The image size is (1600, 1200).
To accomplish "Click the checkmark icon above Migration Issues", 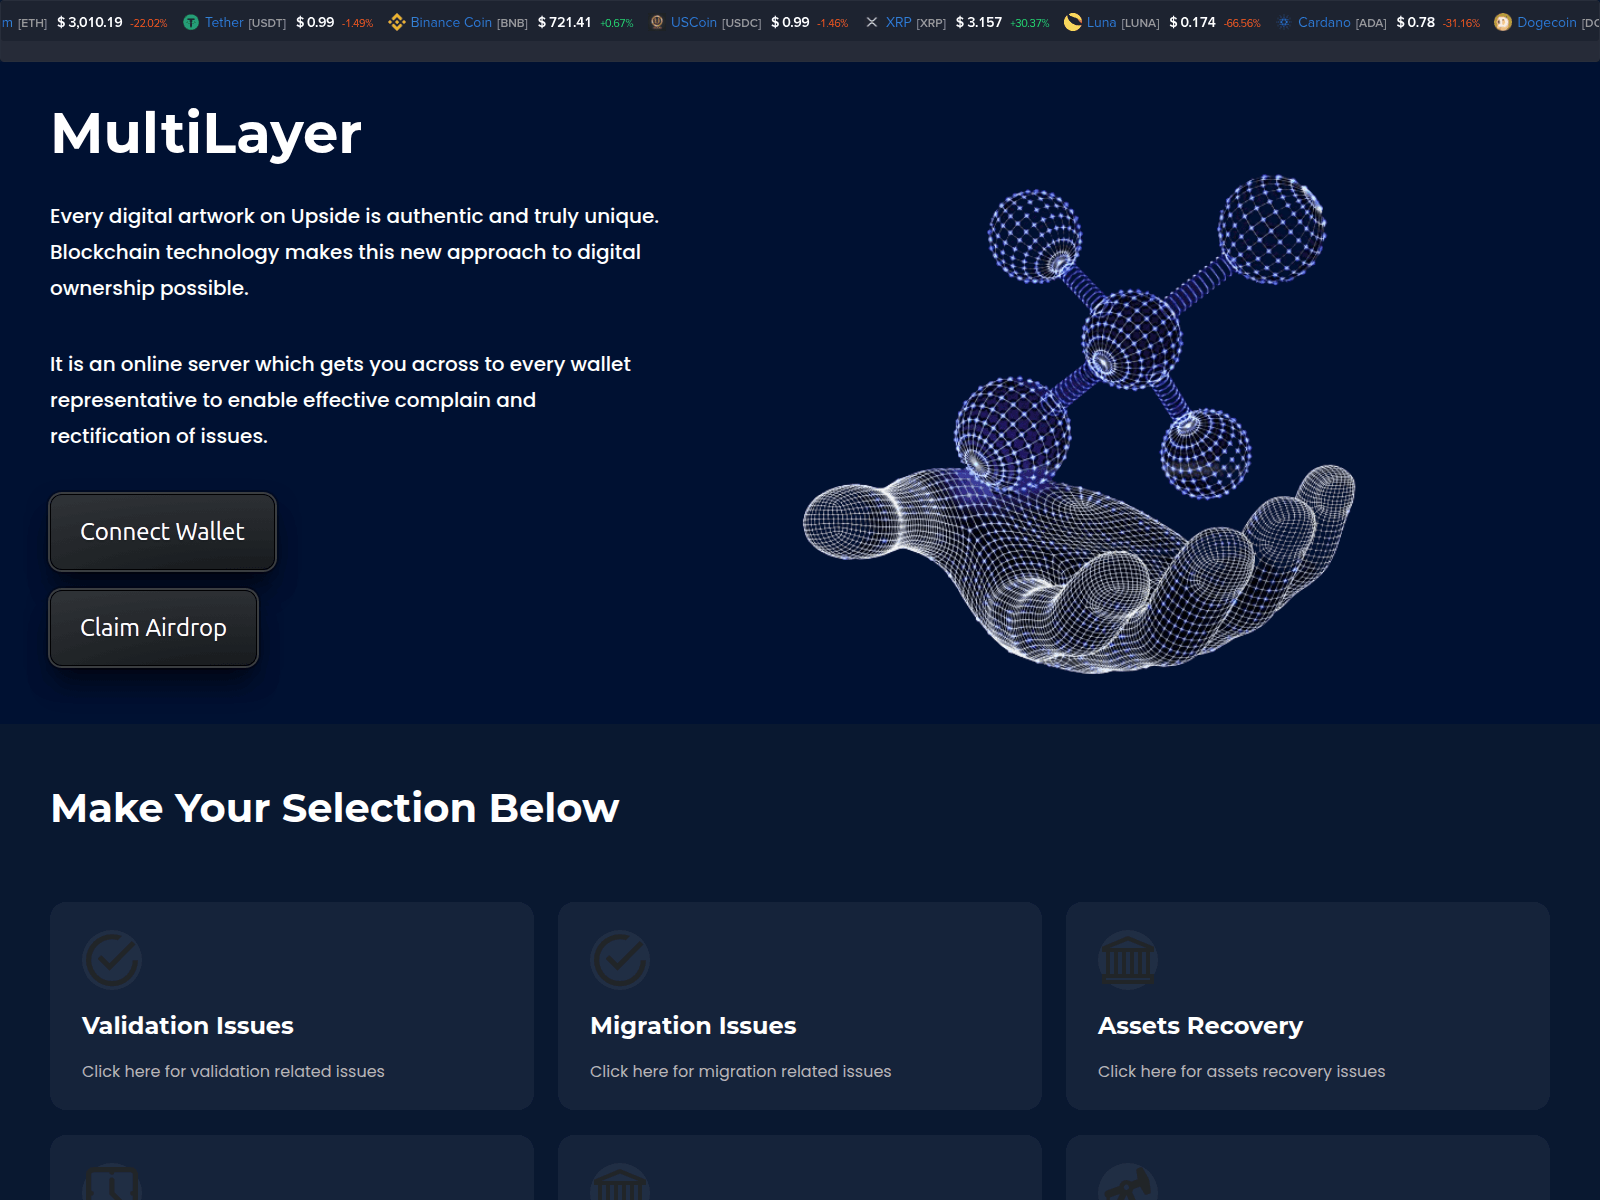I will [620, 960].
